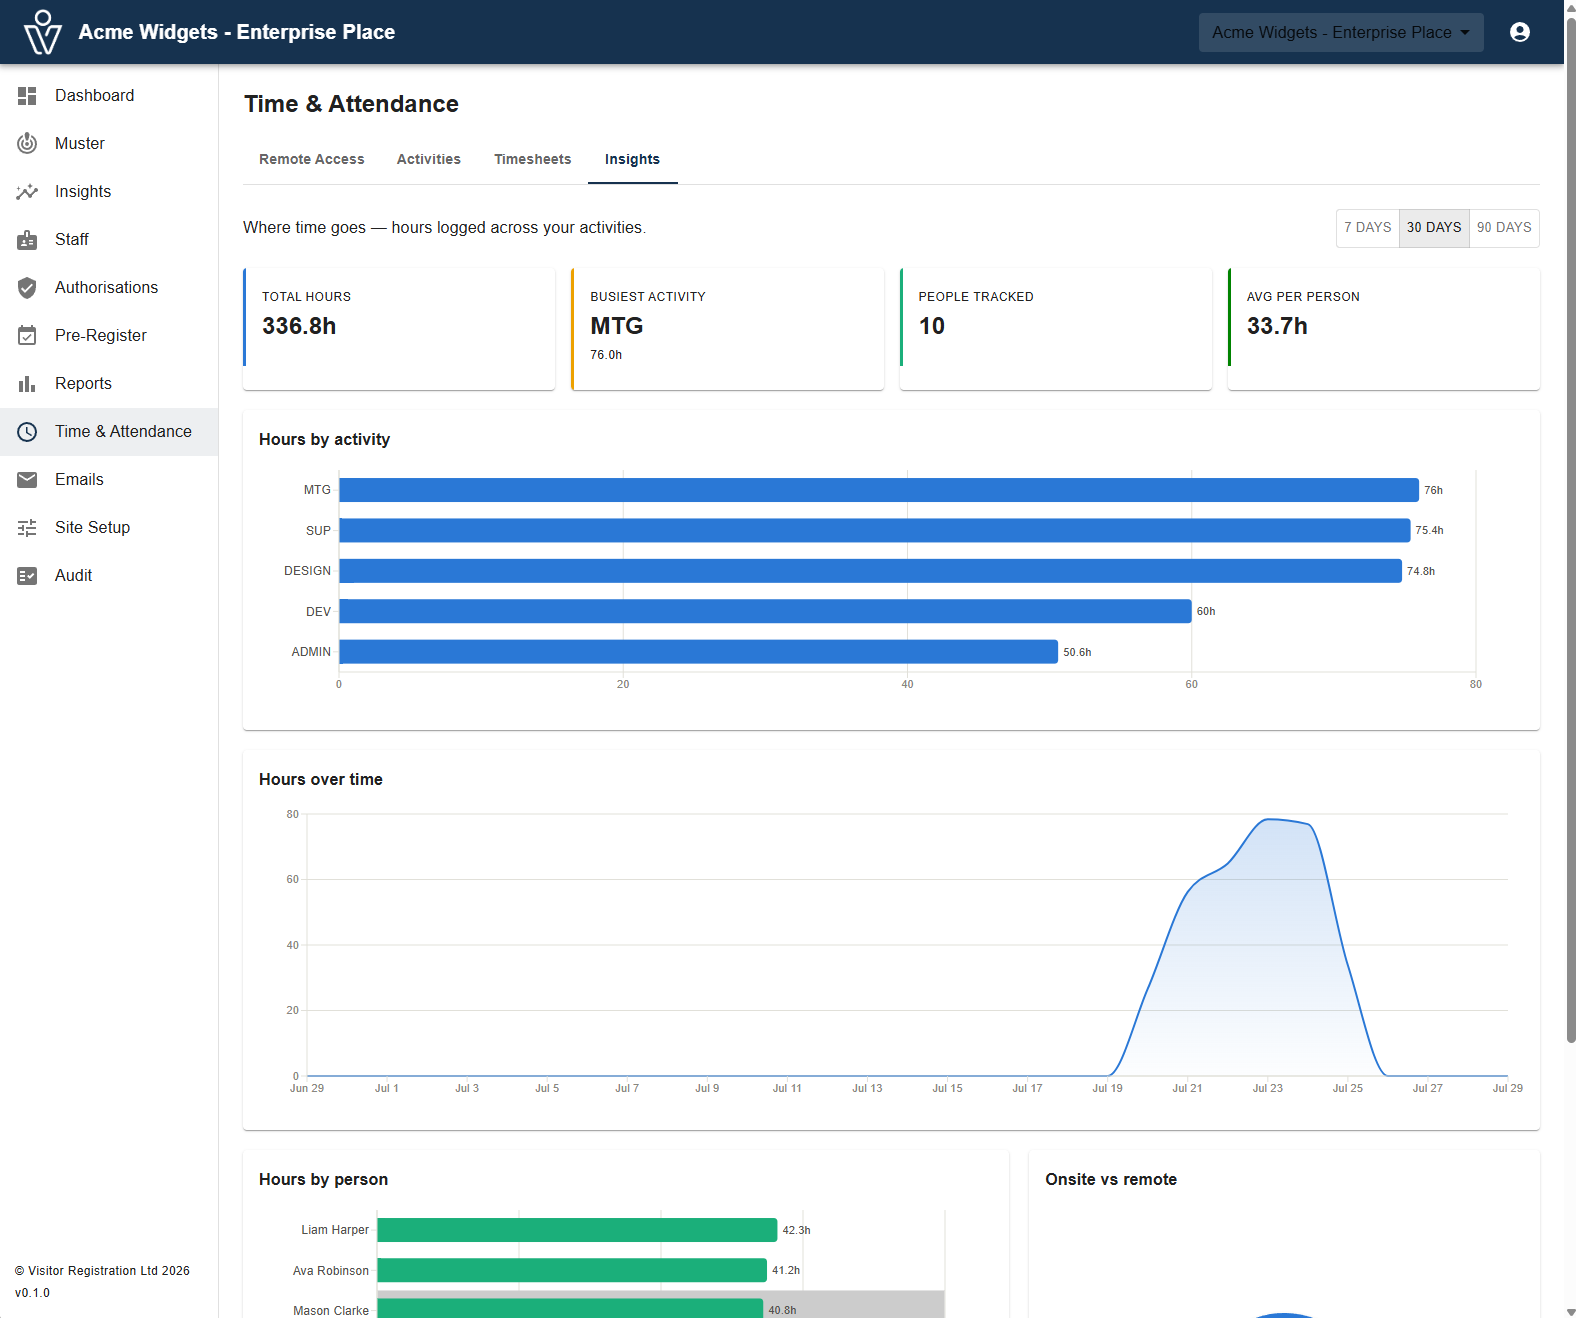Click the DESIGN bar in Hours by activity
1576x1318 pixels.
pos(871,571)
